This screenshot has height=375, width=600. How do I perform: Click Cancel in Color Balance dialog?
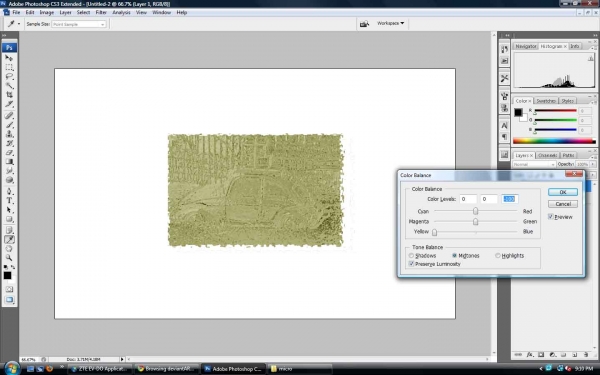click(562, 204)
